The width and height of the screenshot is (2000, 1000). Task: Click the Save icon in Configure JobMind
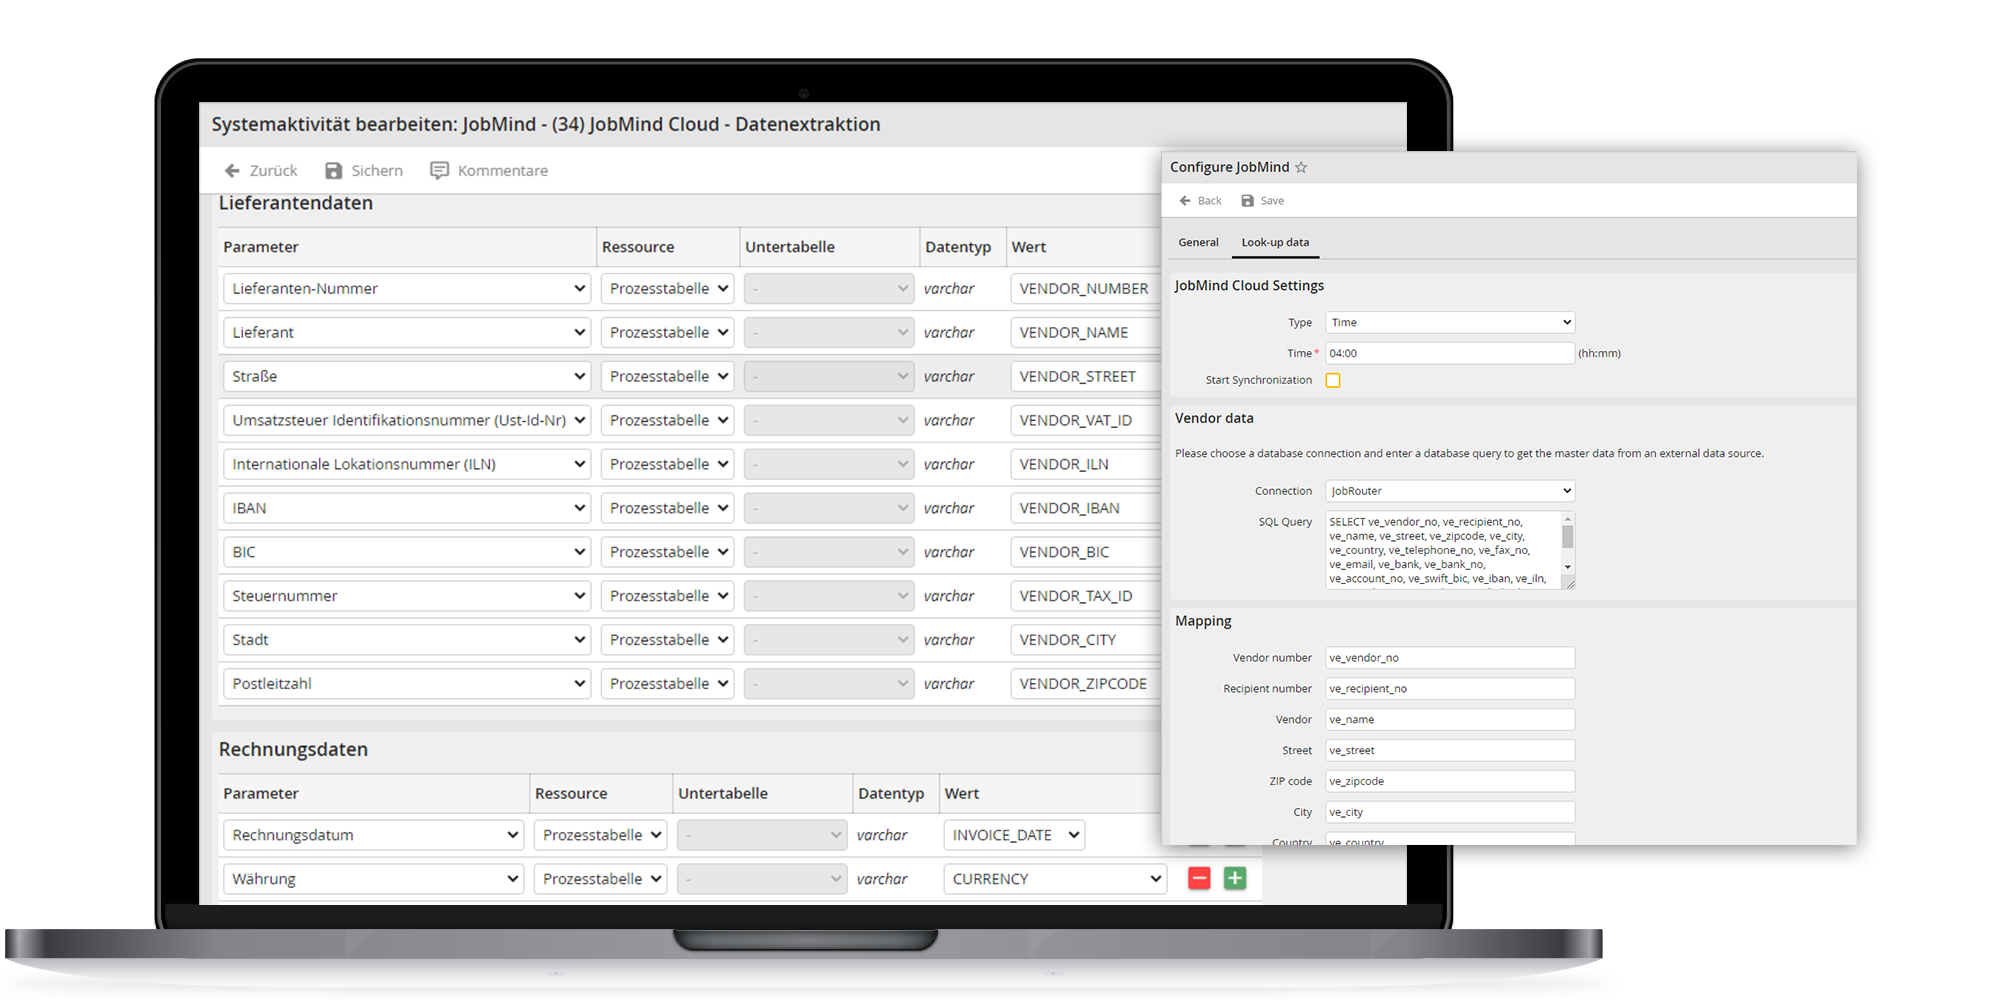click(x=1248, y=201)
